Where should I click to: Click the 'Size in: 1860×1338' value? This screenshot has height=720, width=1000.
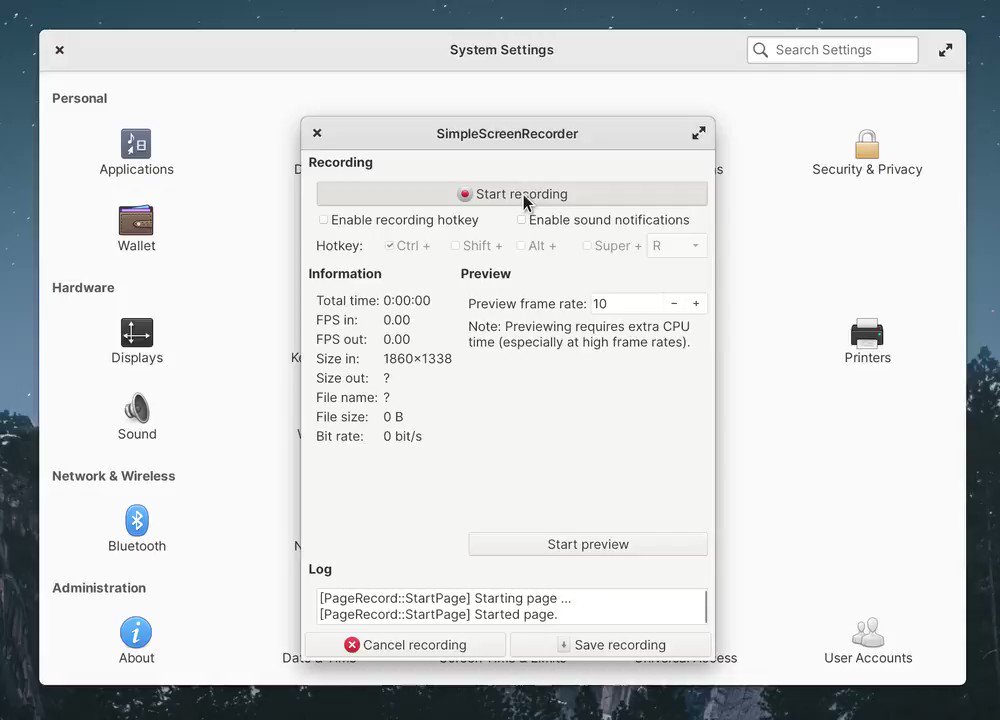417,358
